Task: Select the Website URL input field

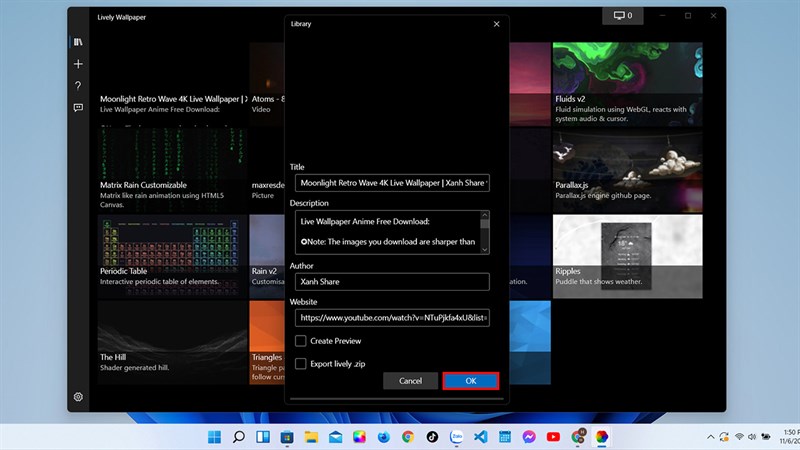Action: tap(392, 317)
